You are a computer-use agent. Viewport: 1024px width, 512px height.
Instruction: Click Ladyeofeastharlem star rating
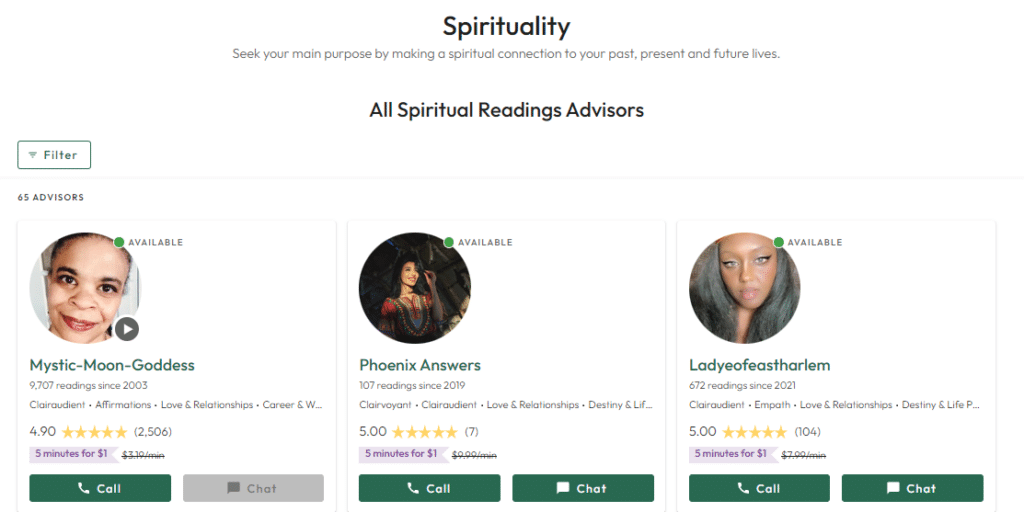pyautogui.click(x=754, y=432)
